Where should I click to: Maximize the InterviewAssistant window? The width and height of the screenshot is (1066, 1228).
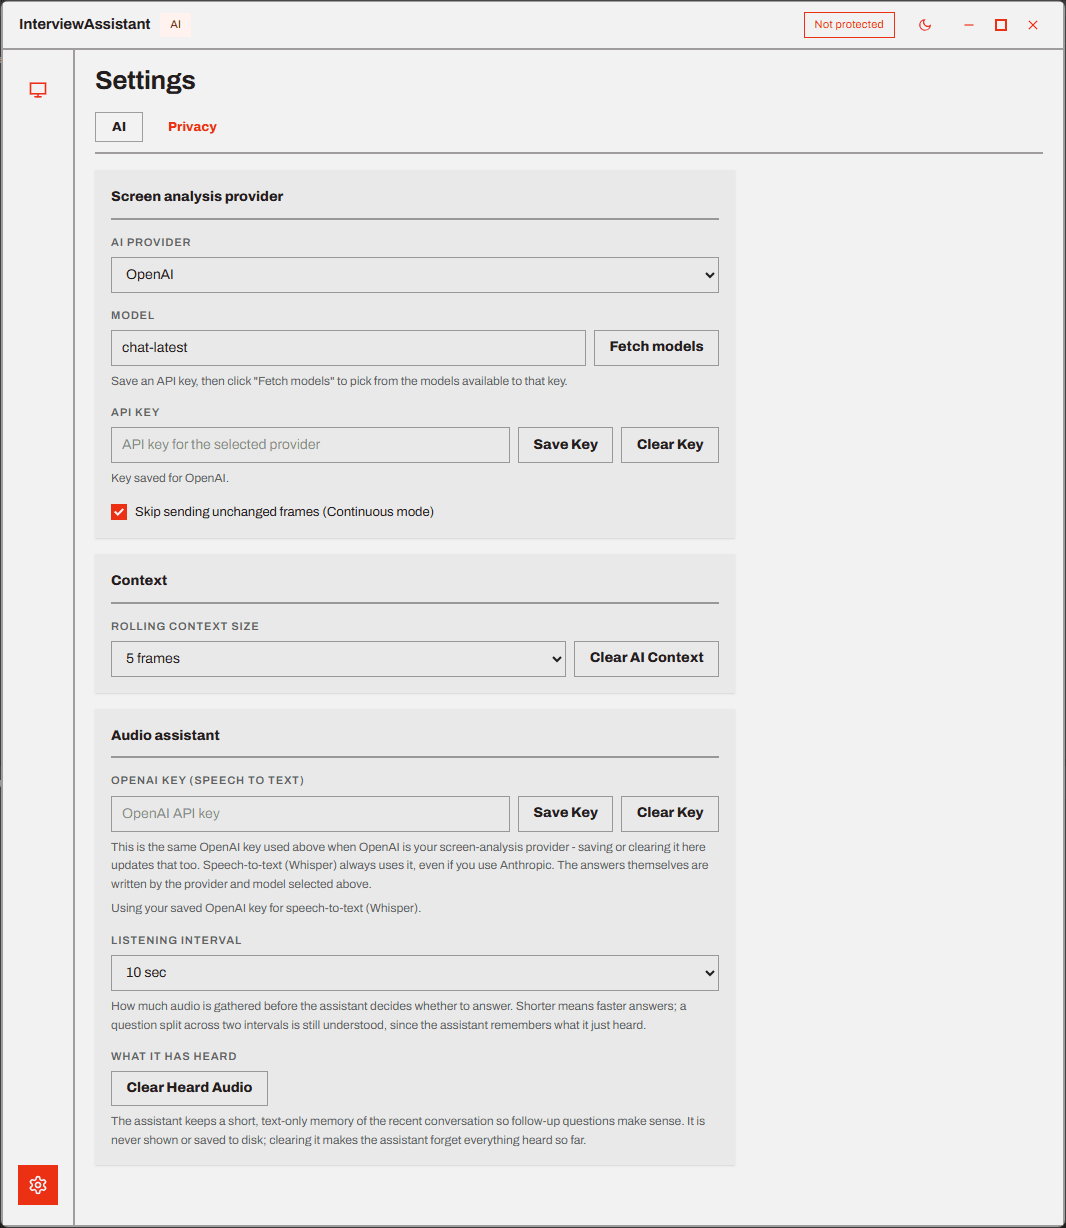click(1001, 25)
